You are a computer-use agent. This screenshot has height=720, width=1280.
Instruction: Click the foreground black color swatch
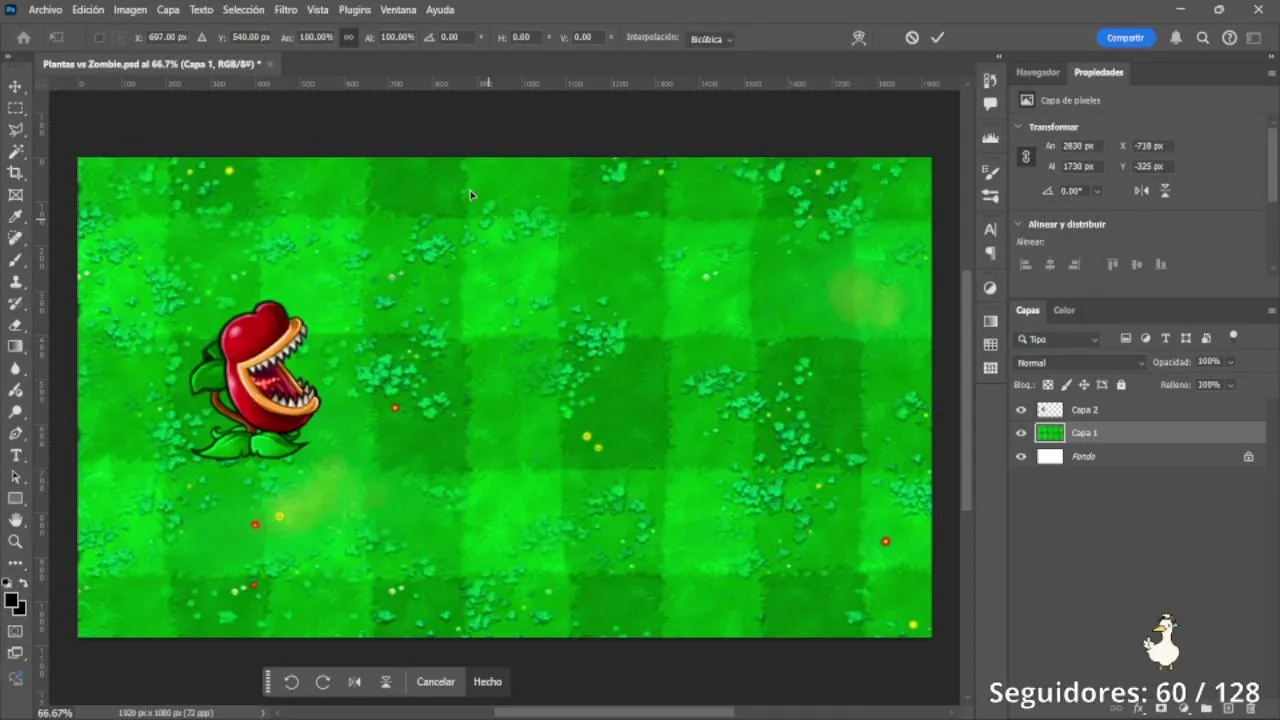pyautogui.click(x=11, y=600)
